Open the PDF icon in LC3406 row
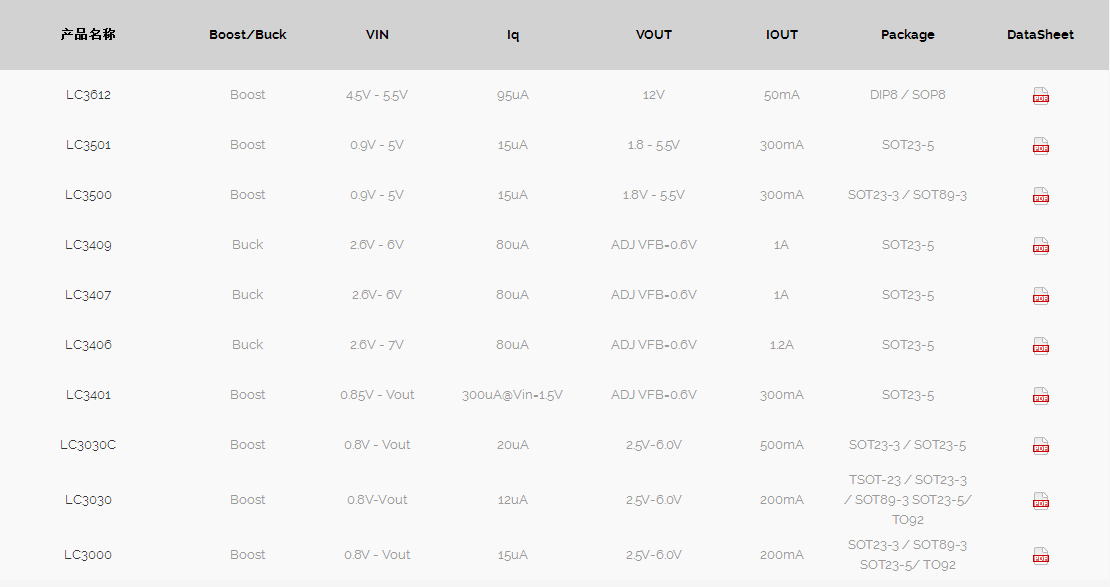This screenshot has width=1110, height=587. 1041,346
